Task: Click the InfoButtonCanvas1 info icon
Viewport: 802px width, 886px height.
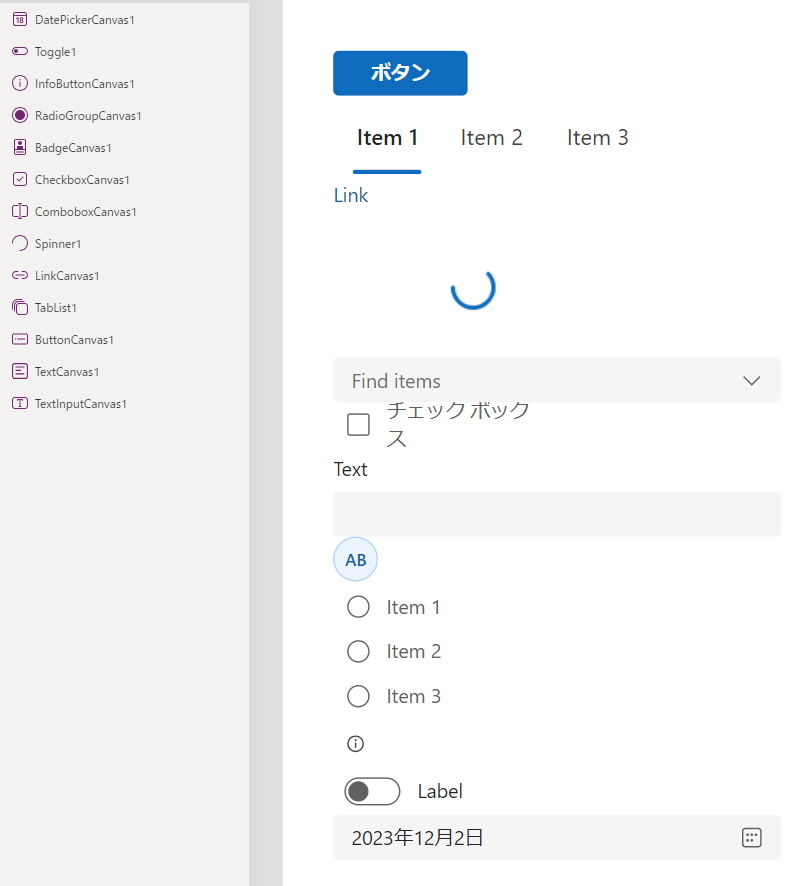Action: pos(20,84)
